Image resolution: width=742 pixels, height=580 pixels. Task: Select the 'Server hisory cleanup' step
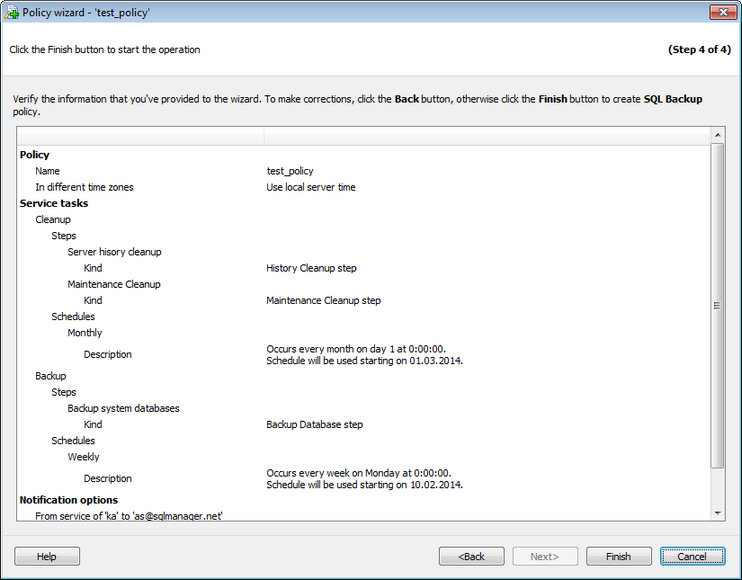coord(114,252)
